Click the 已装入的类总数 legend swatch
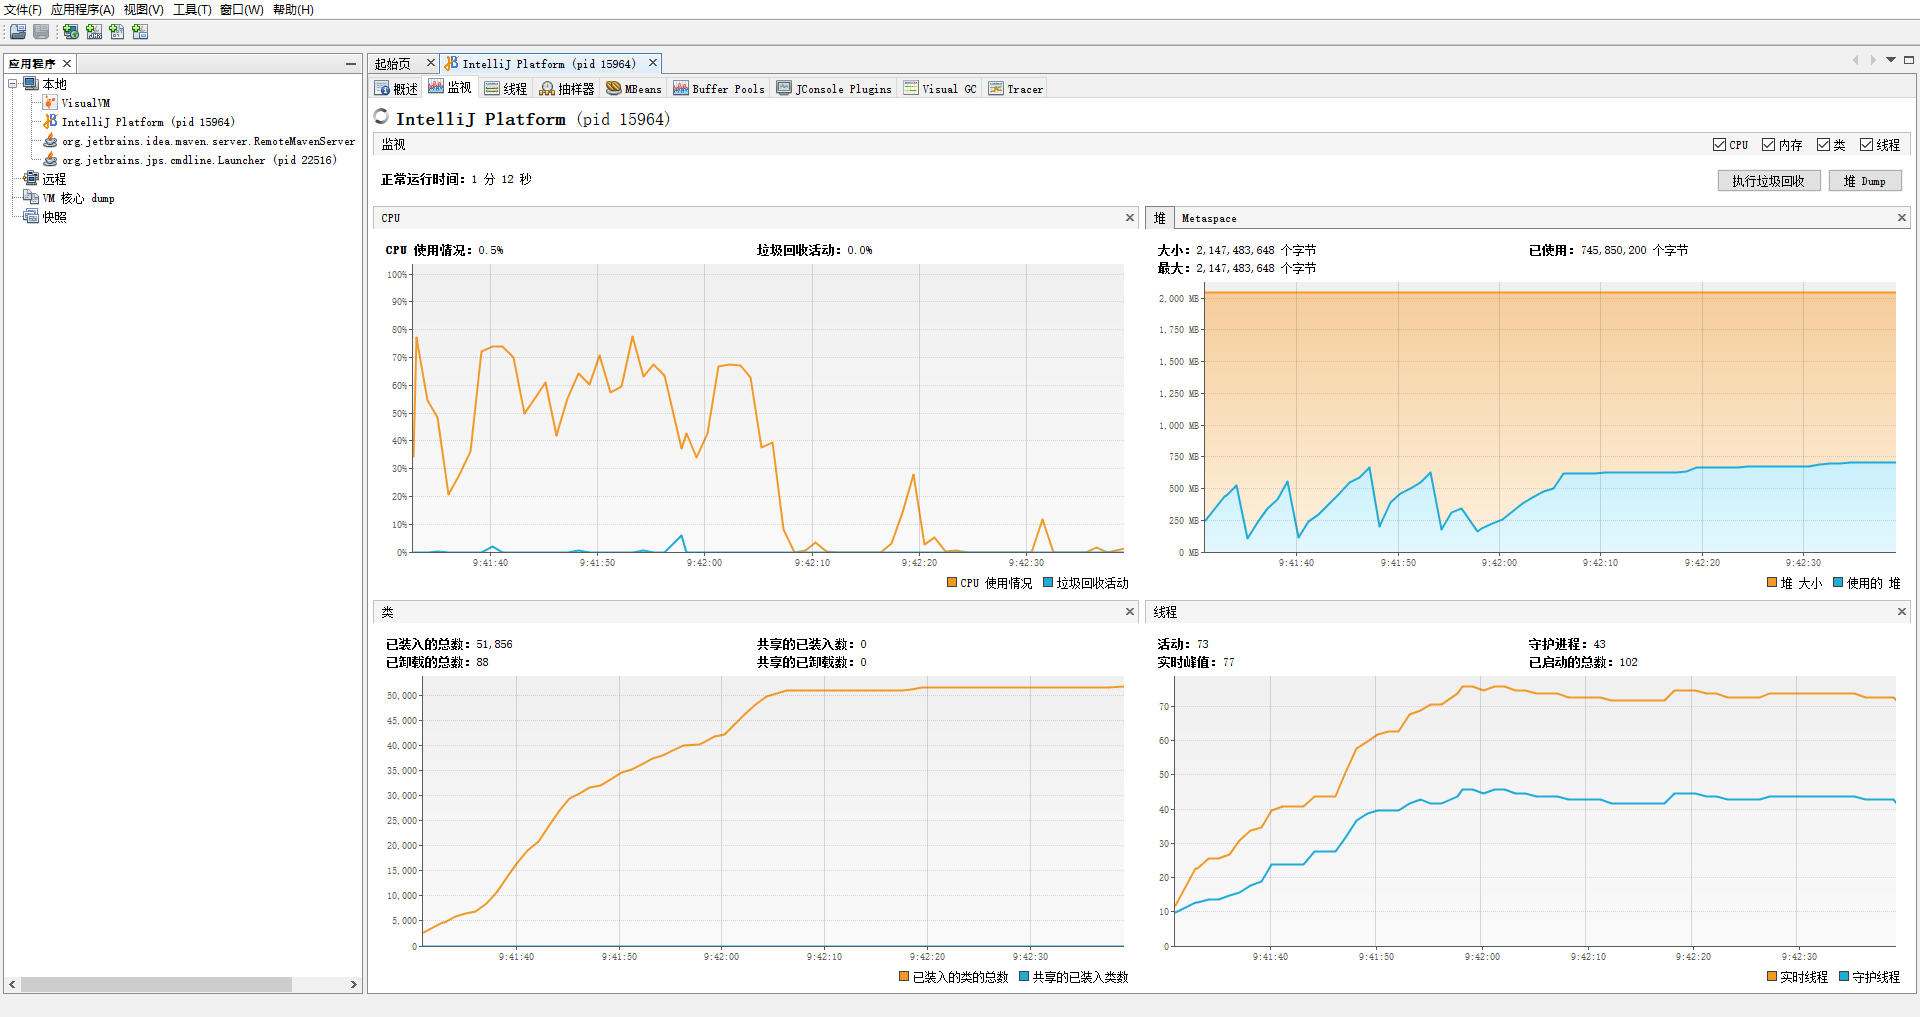 coord(904,977)
